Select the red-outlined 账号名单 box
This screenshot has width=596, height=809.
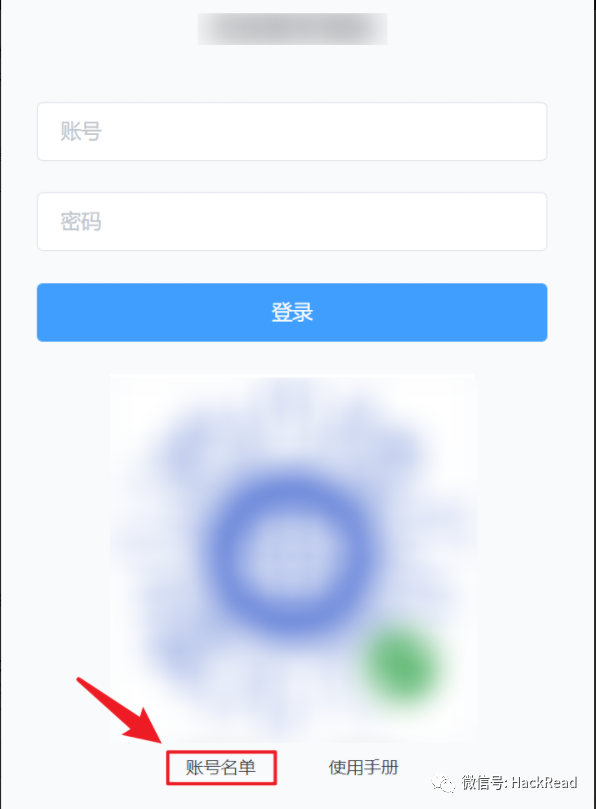pos(221,768)
